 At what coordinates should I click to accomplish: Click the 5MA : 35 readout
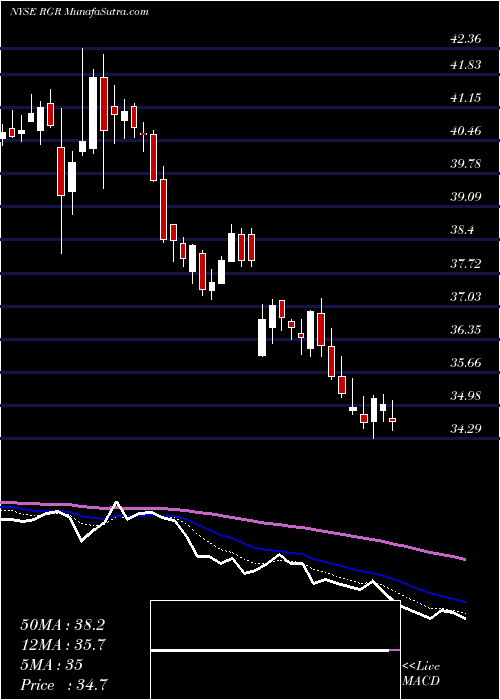[x=52, y=665]
